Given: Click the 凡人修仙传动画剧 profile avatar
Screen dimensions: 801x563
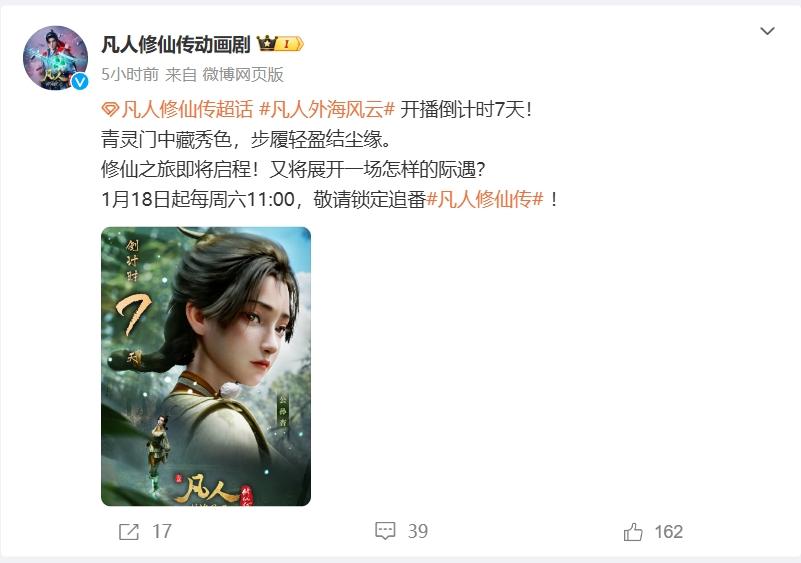Looking at the screenshot, I should click(x=55, y=58).
